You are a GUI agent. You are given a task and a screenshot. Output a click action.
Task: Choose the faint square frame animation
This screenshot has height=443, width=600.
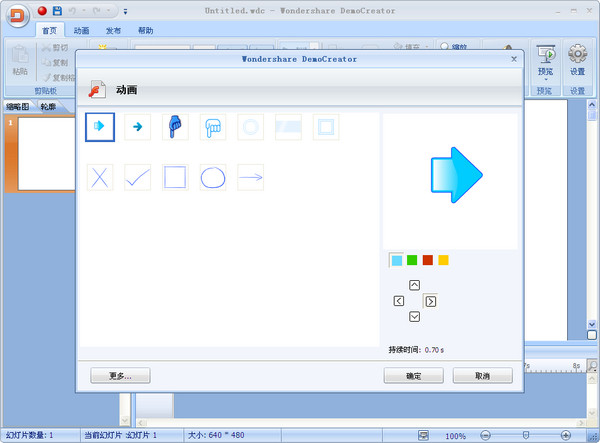click(326, 127)
